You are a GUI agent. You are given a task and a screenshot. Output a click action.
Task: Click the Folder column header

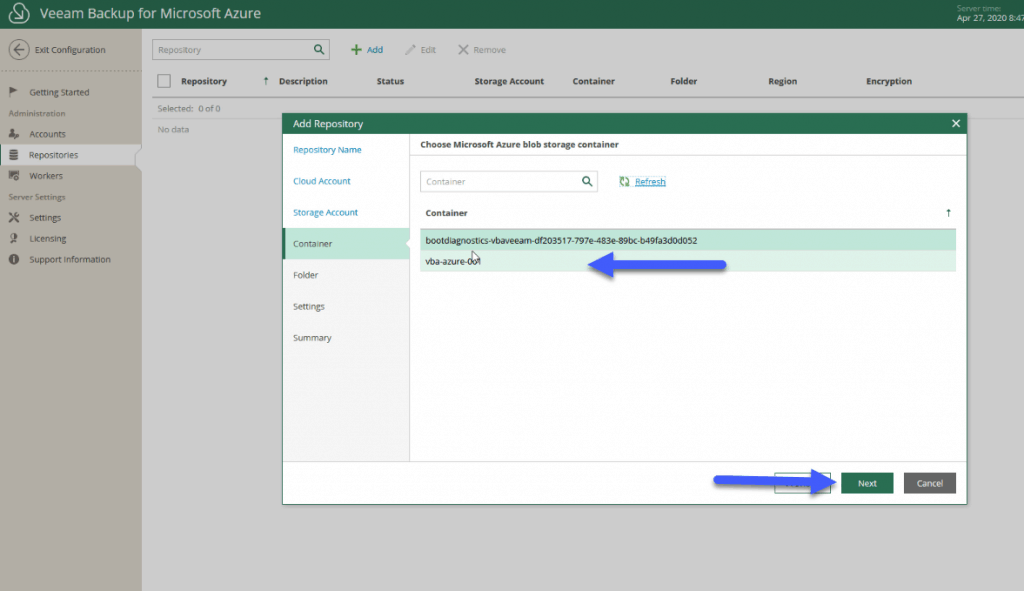684,81
